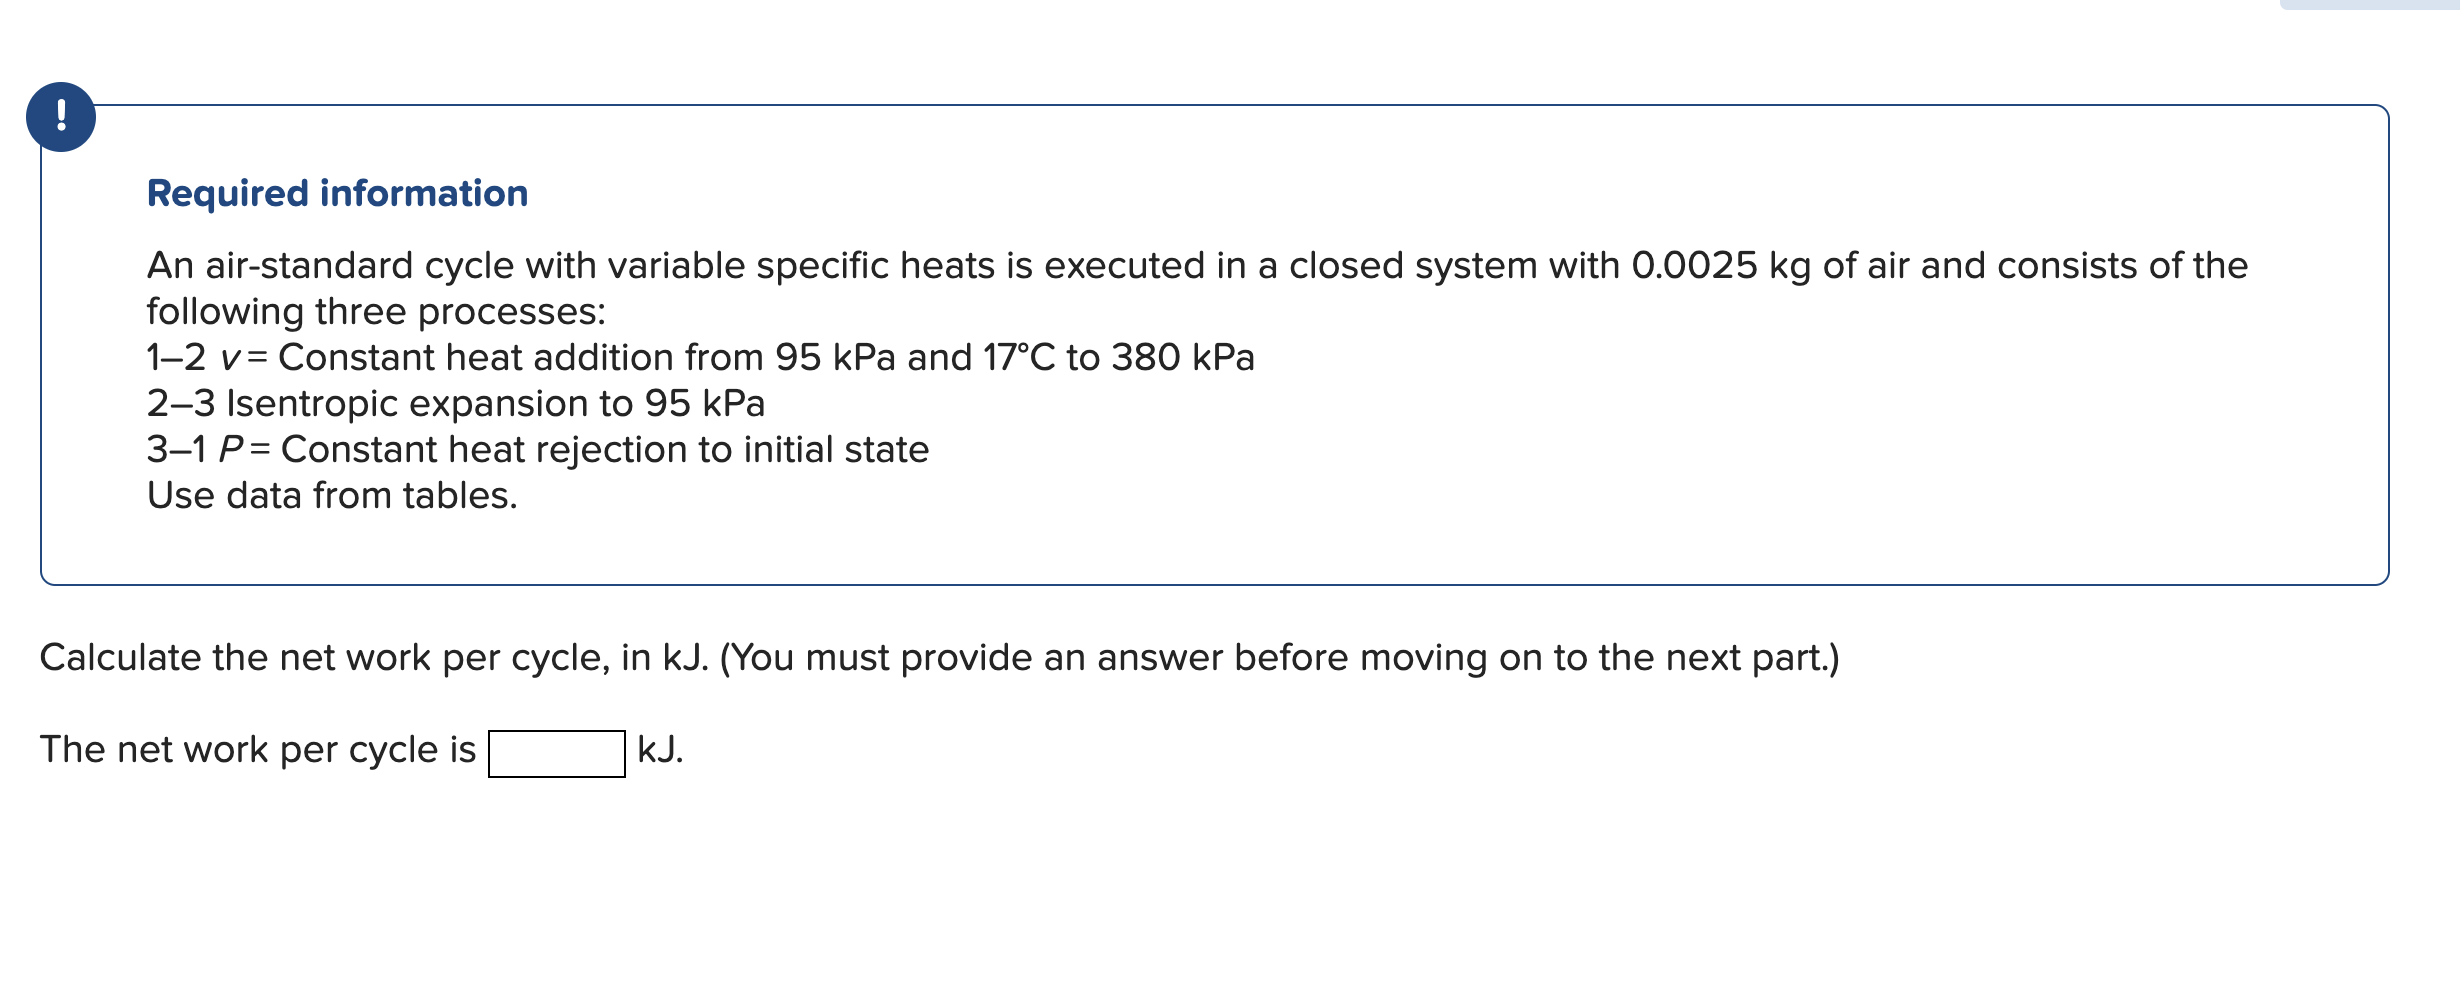Select the Required information heading
The image size is (2460, 990).
pos(336,193)
